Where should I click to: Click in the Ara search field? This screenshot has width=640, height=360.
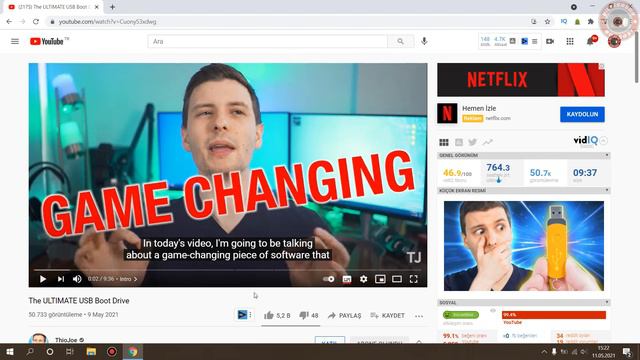(x=267, y=41)
